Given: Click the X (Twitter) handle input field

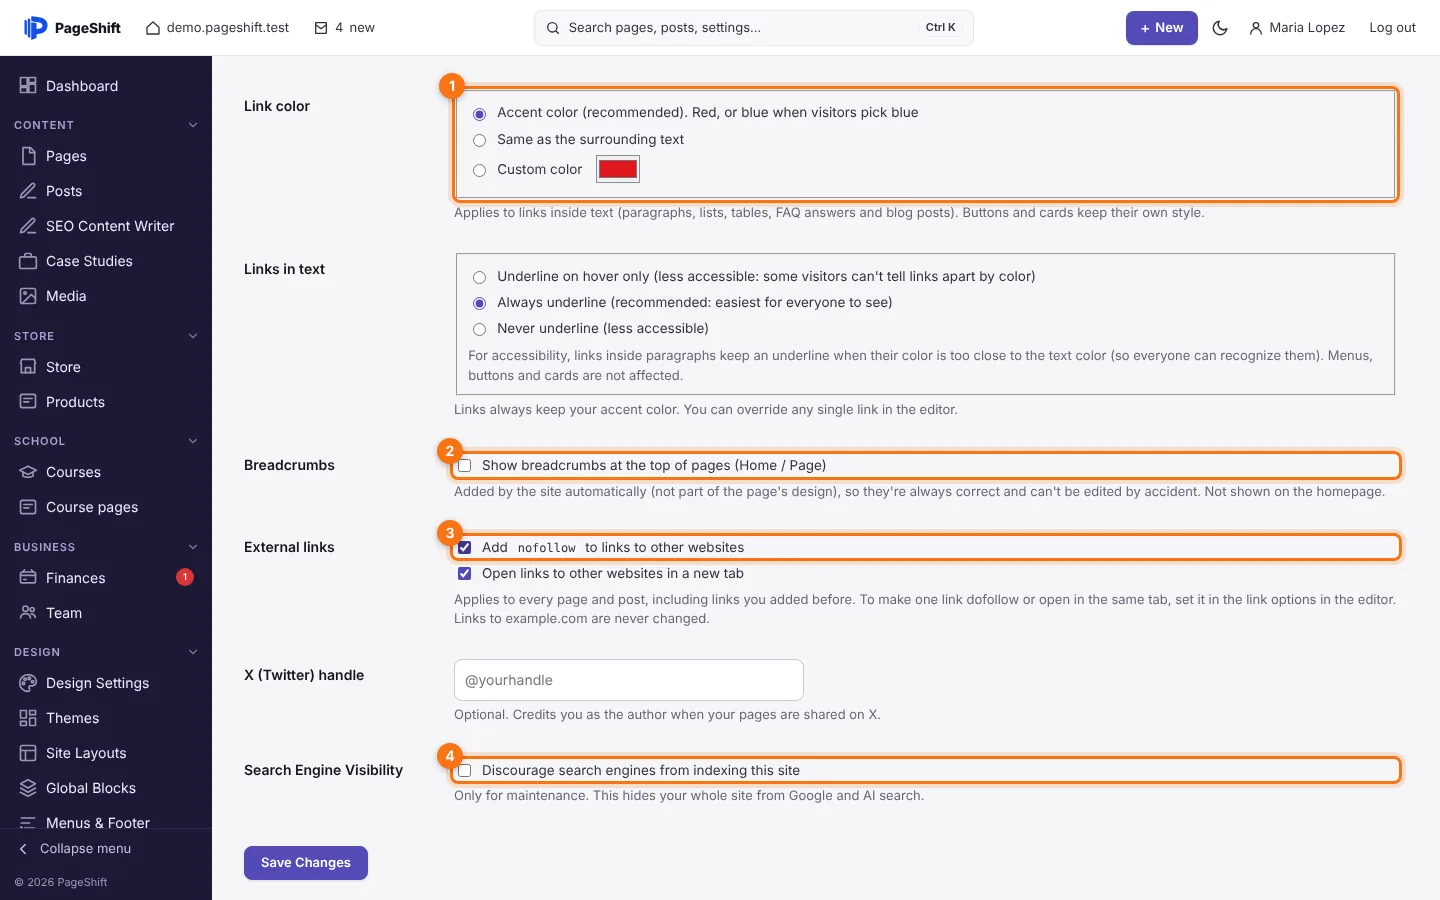Looking at the screenshot, I should 629,680.
